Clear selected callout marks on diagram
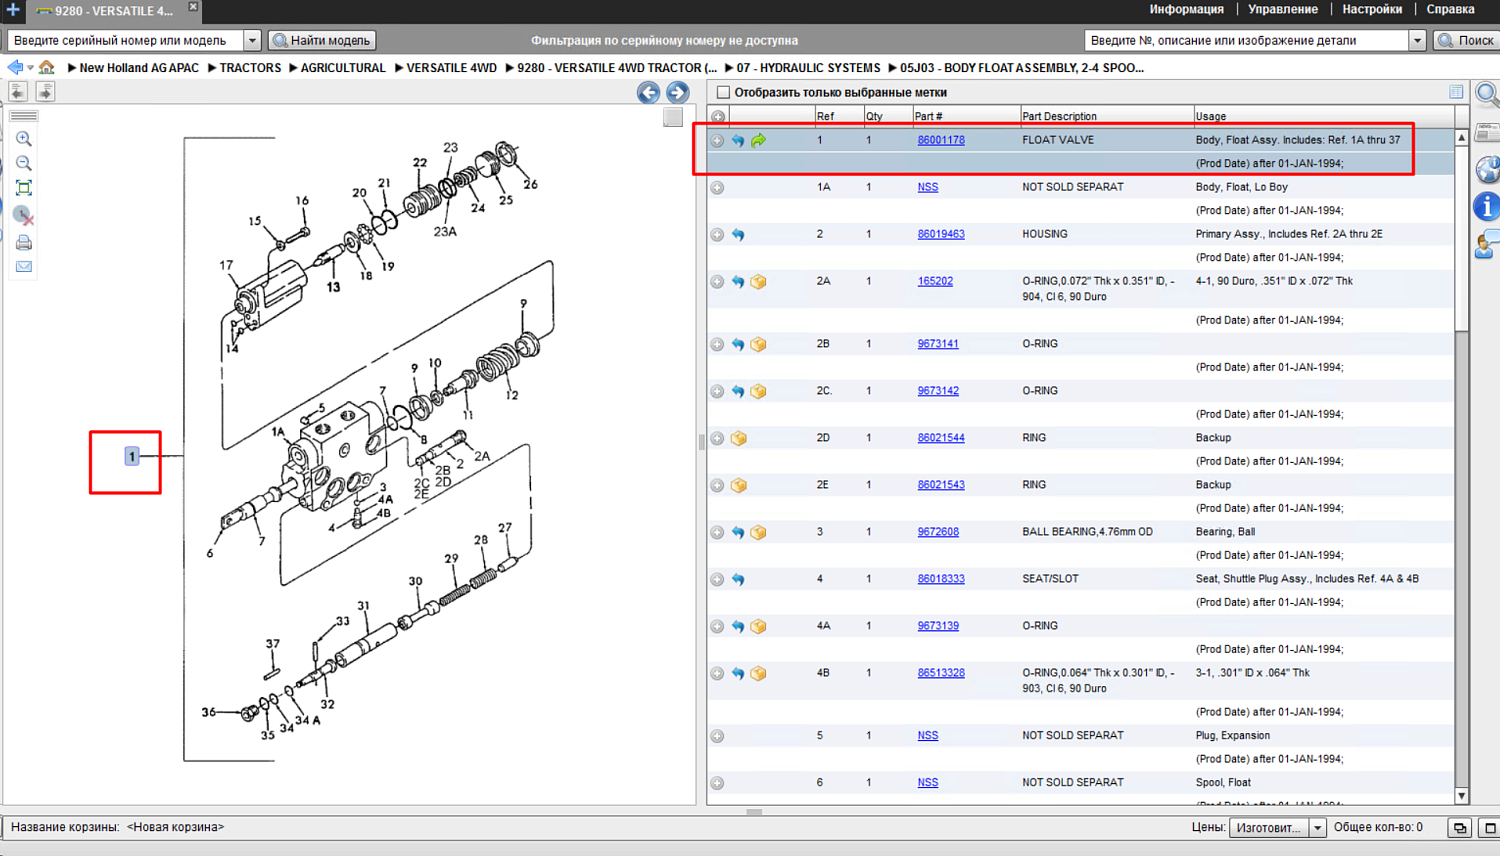The width and height of the screenshot is (1500, 856). [24, 215]
